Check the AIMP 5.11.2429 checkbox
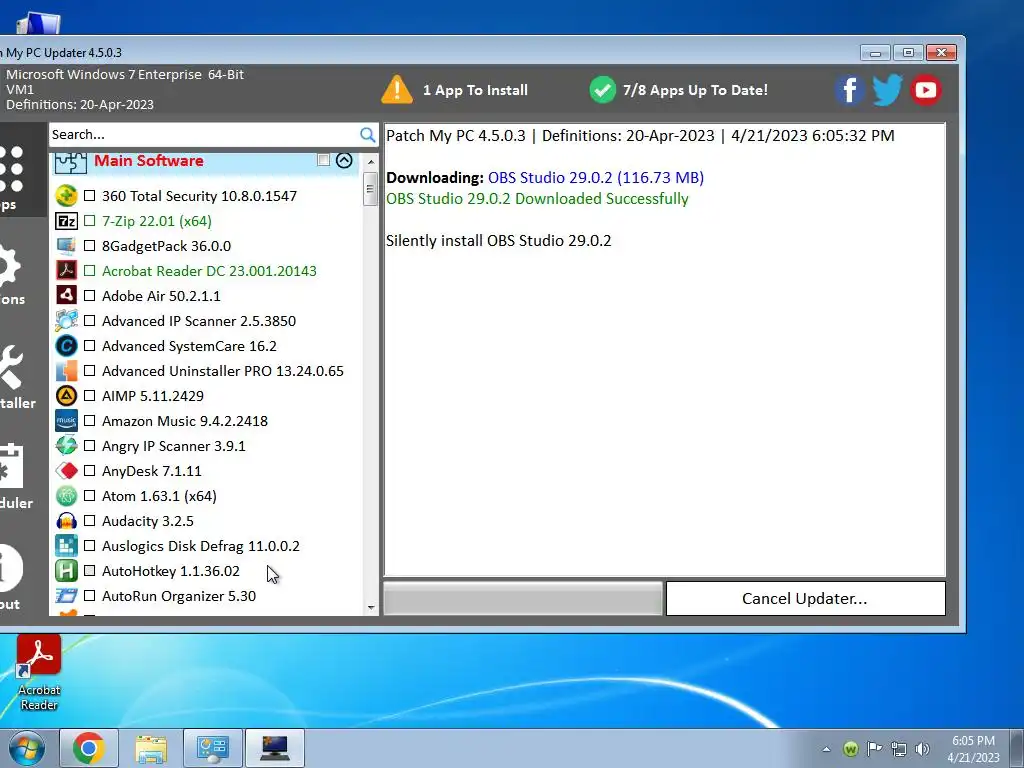Image resolution: width=1024 pixels, height=768 pixels. [x=89, y=396]
